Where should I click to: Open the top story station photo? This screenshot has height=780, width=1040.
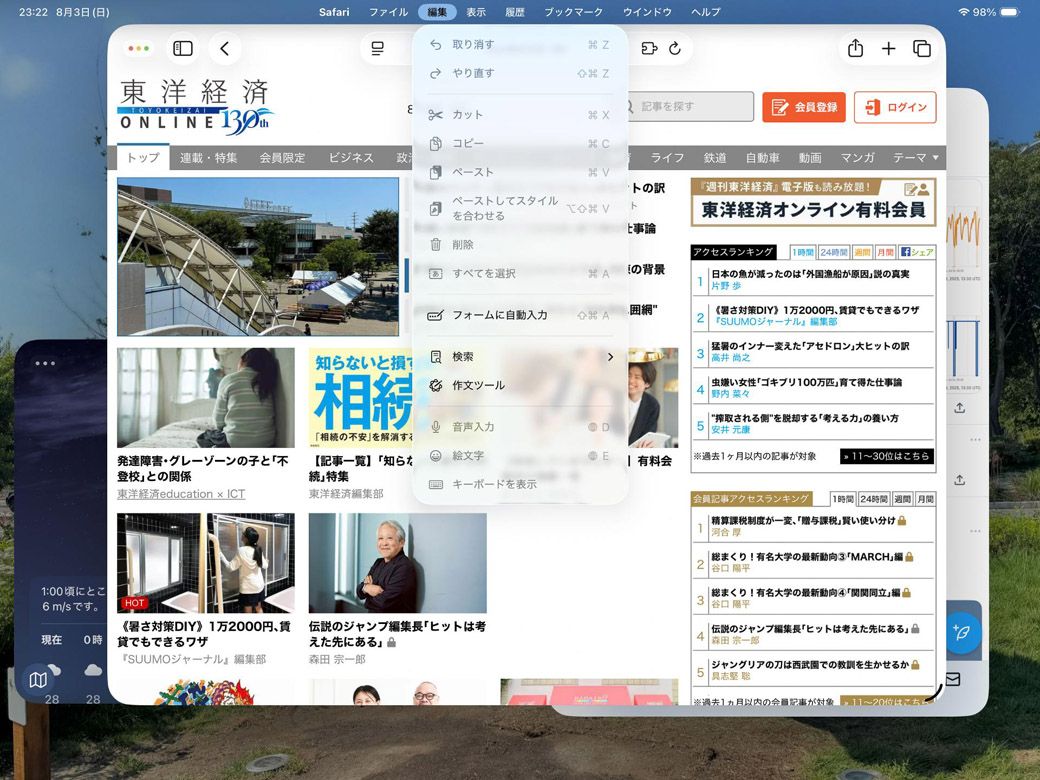pos(258,257)
